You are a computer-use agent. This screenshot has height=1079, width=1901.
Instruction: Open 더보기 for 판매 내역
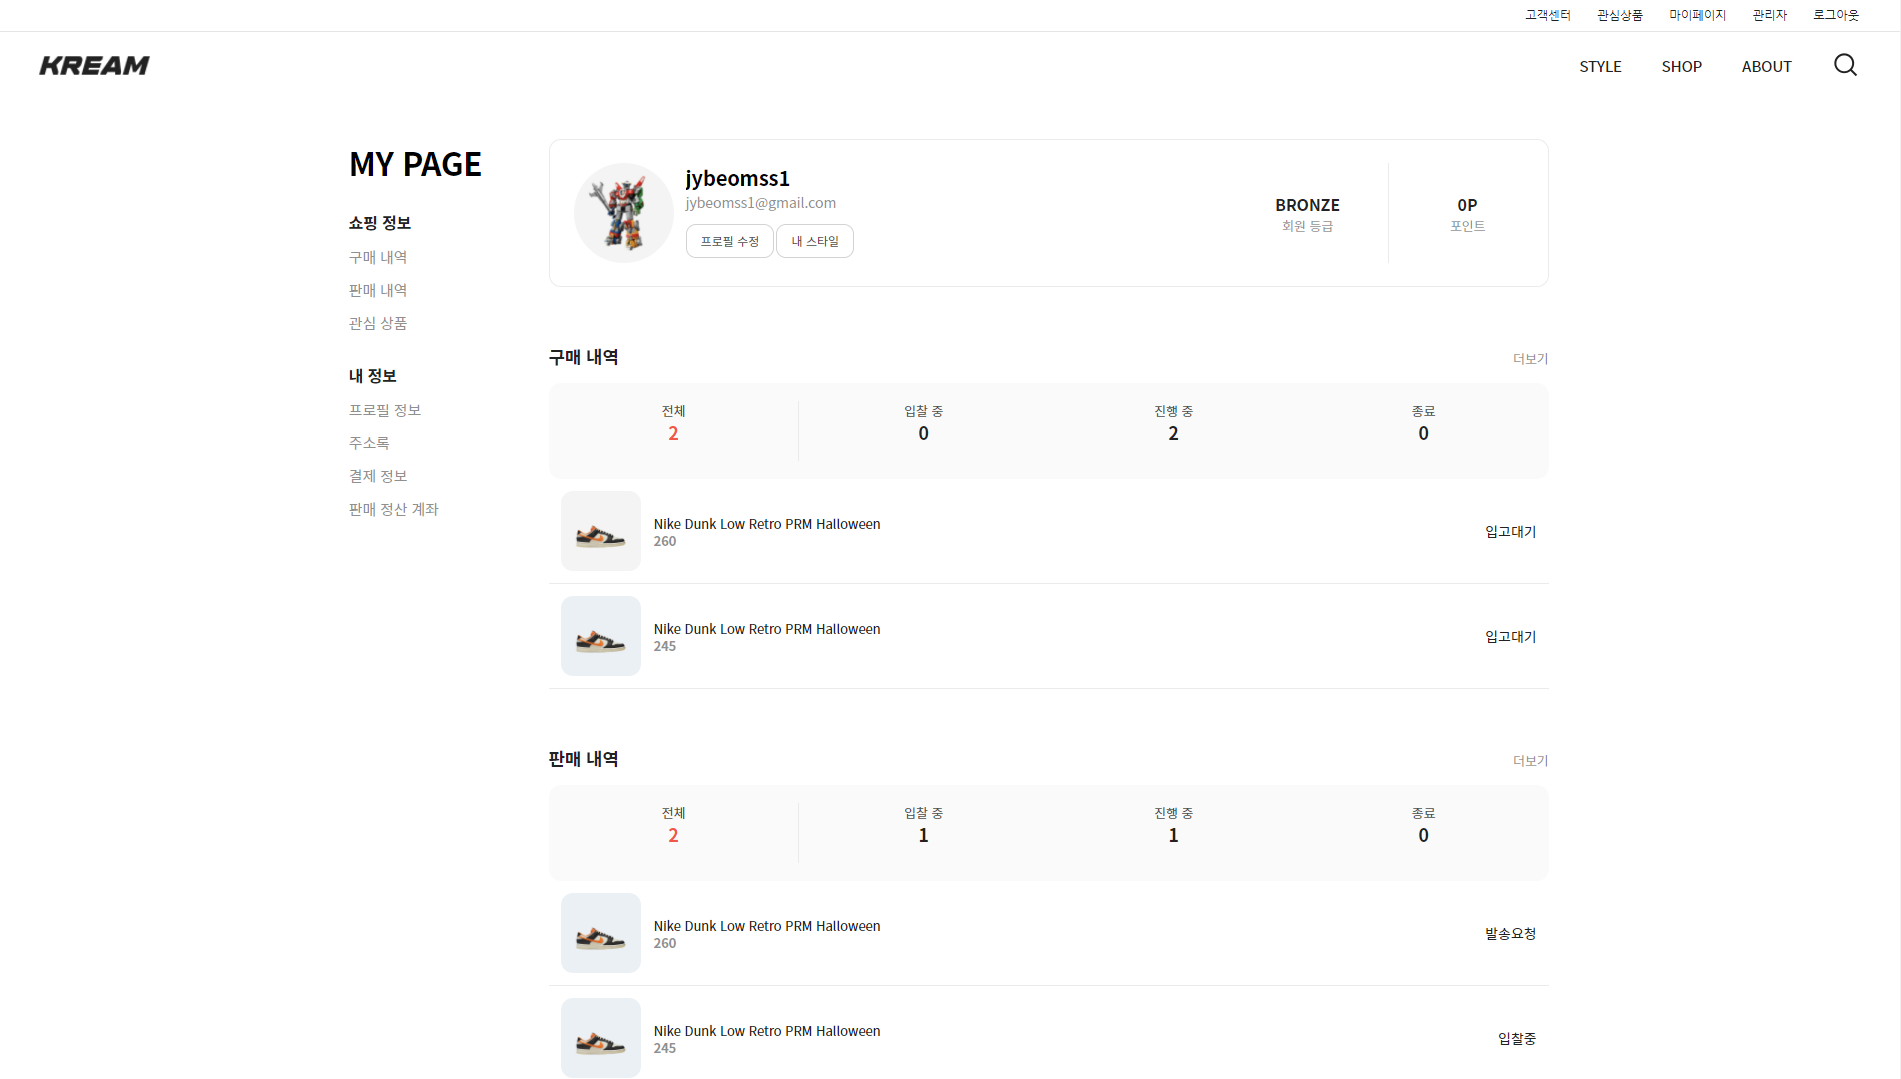click(1530, 760)
